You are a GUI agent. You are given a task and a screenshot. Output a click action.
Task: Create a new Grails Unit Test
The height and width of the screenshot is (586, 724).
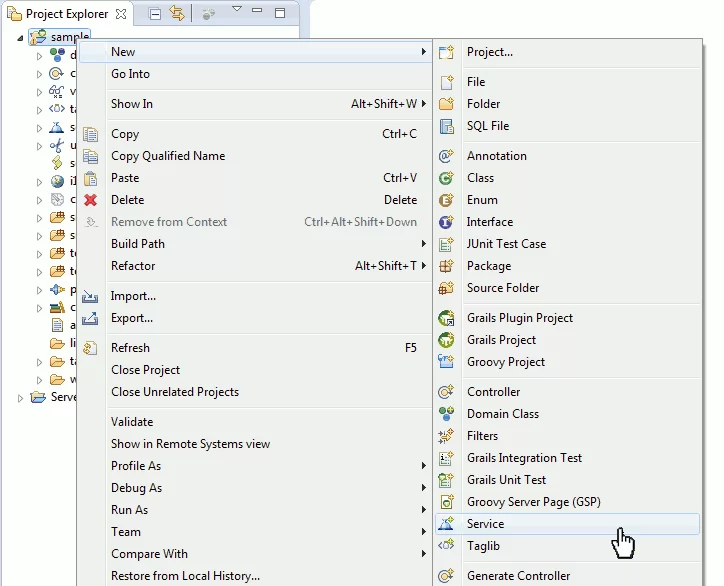[567, 480]
